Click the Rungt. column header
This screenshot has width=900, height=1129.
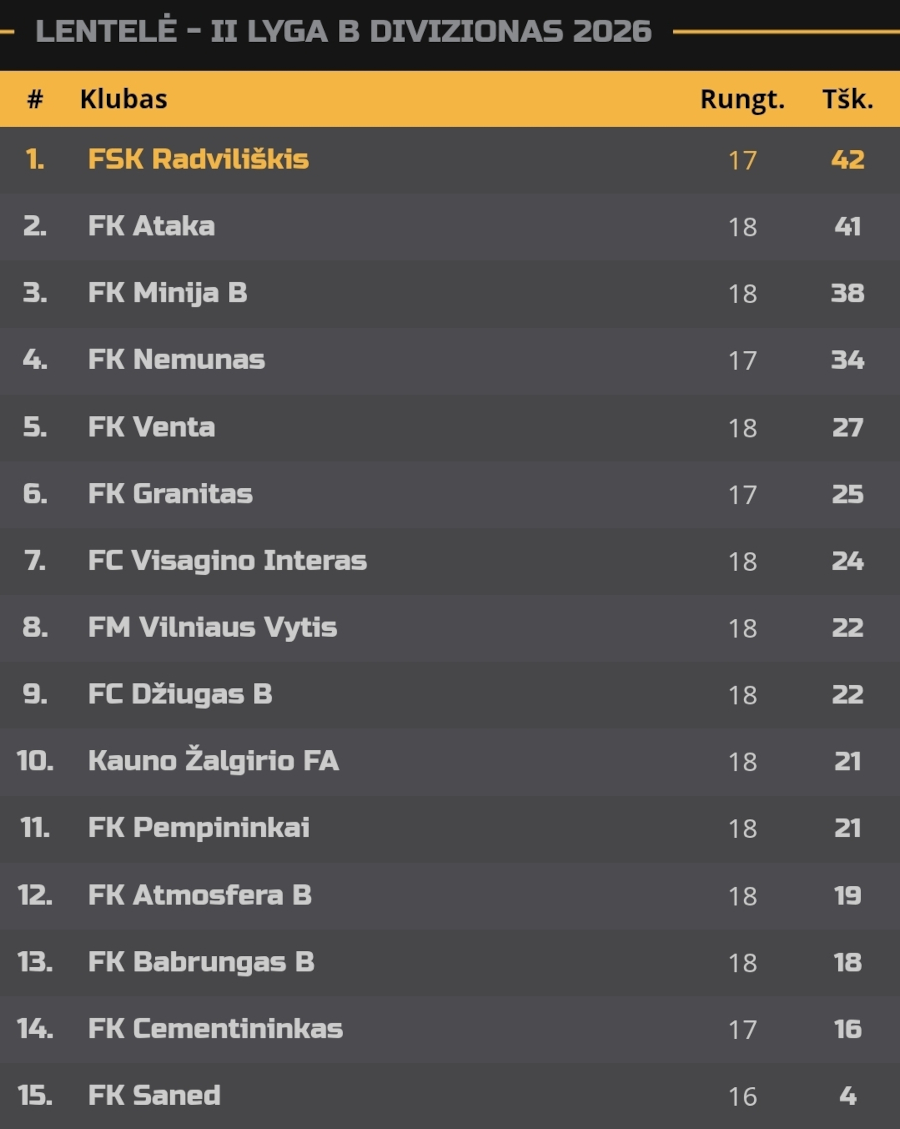742,99
